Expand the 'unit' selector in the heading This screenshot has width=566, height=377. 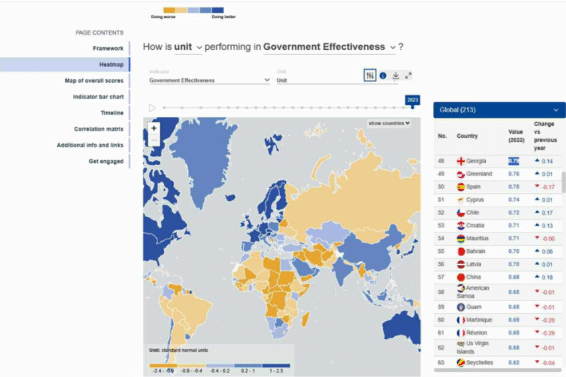[x=188, y=47]
